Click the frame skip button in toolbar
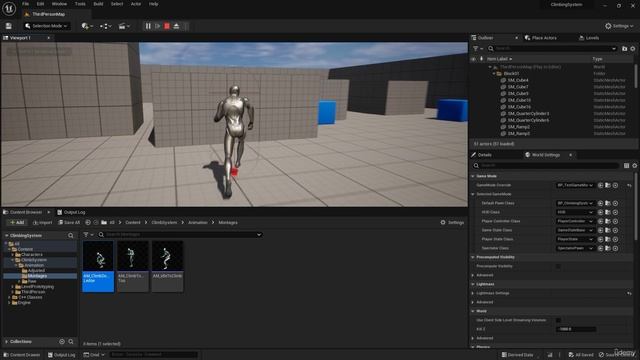640x360 pixels. pos(158,26)
